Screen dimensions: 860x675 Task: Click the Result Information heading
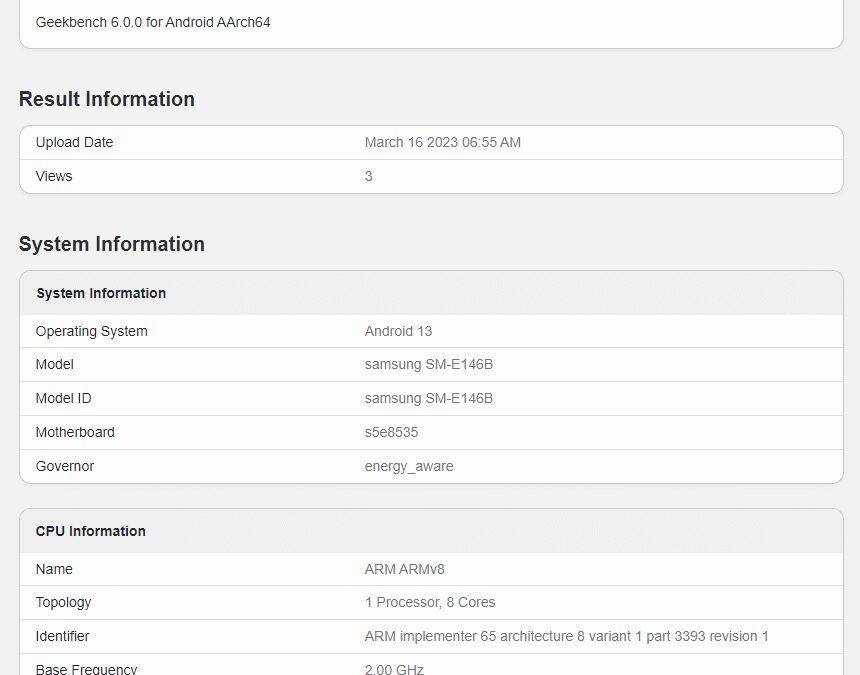pos(107,99)
